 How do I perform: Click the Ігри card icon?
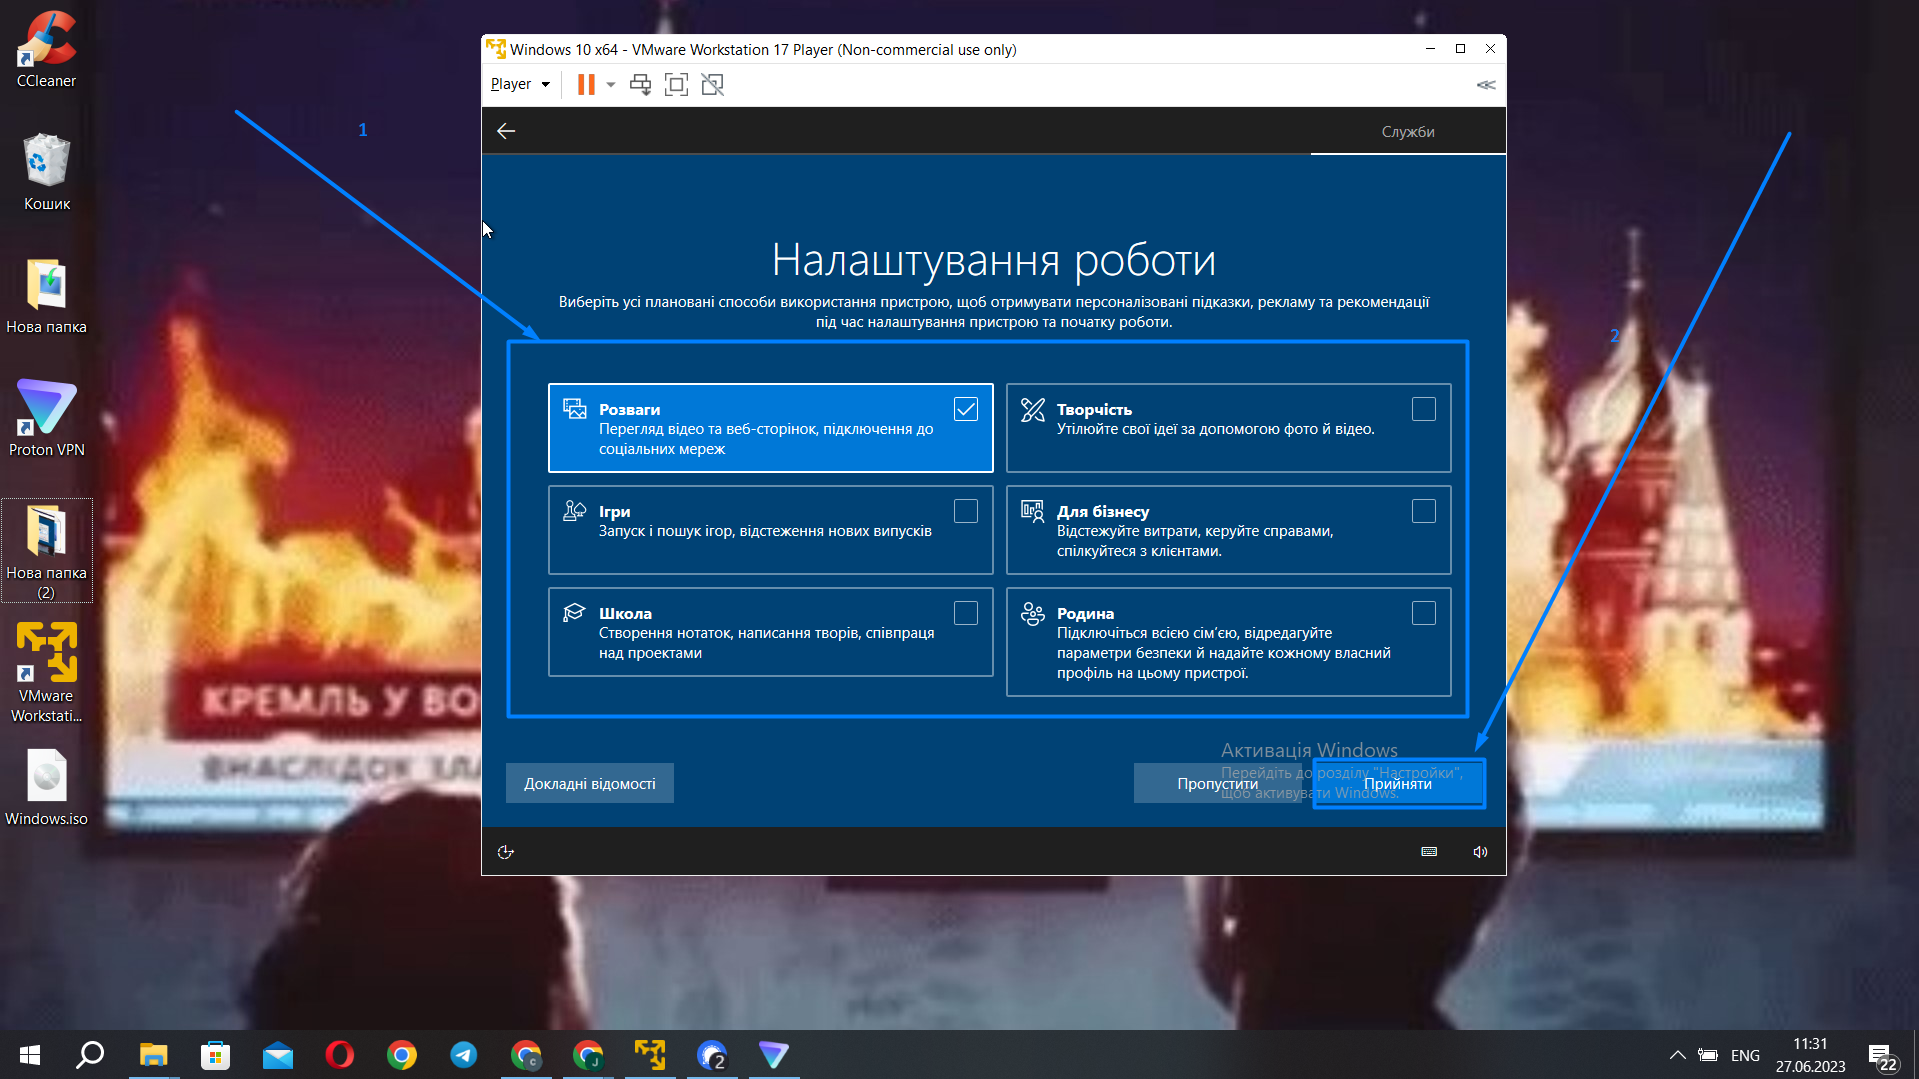pyautogui.click(x=574, y=511)
